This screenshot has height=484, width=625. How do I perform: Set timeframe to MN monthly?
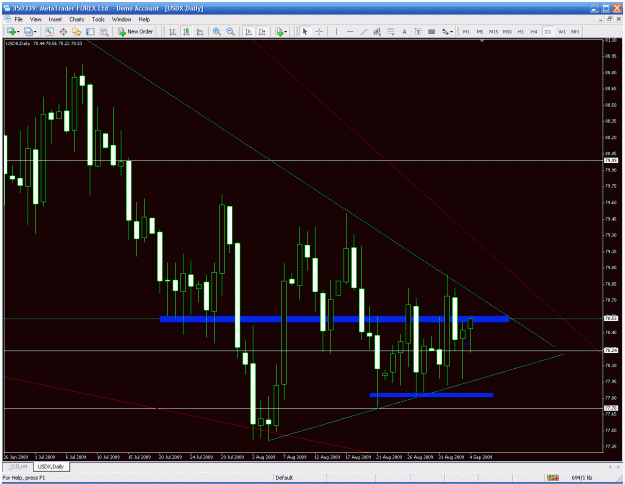tap(575, 31)
